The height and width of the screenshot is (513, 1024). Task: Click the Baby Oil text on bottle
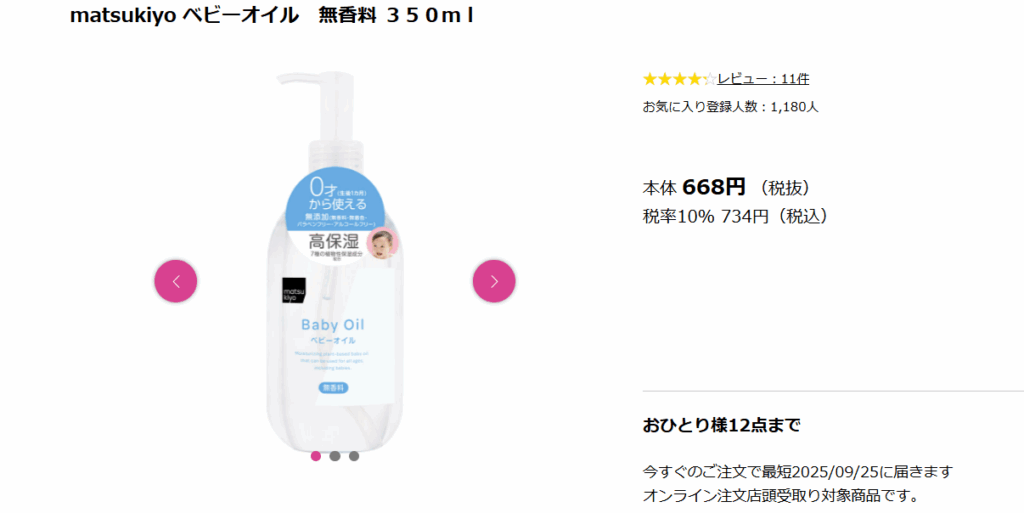332,324
